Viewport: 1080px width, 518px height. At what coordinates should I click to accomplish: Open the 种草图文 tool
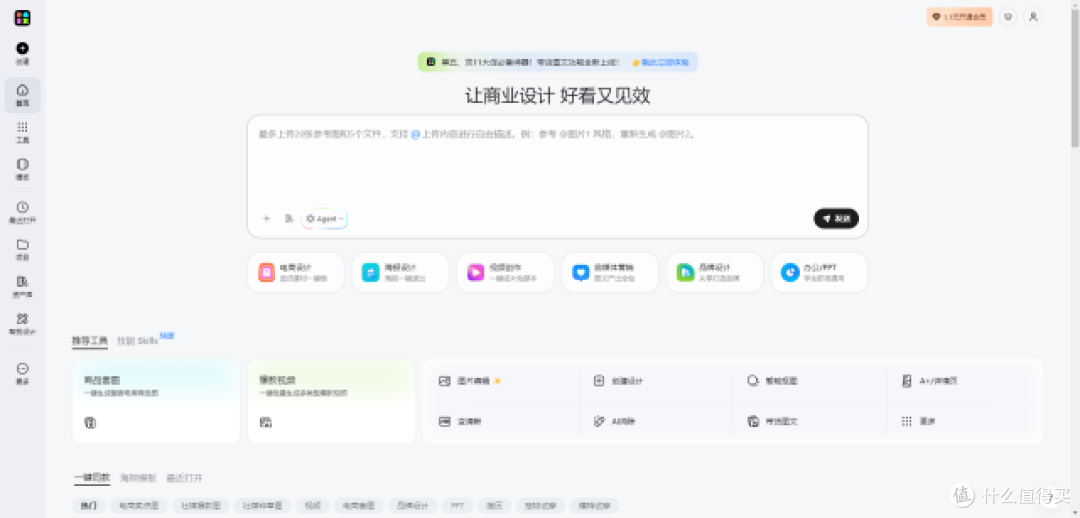coord(773,421)
